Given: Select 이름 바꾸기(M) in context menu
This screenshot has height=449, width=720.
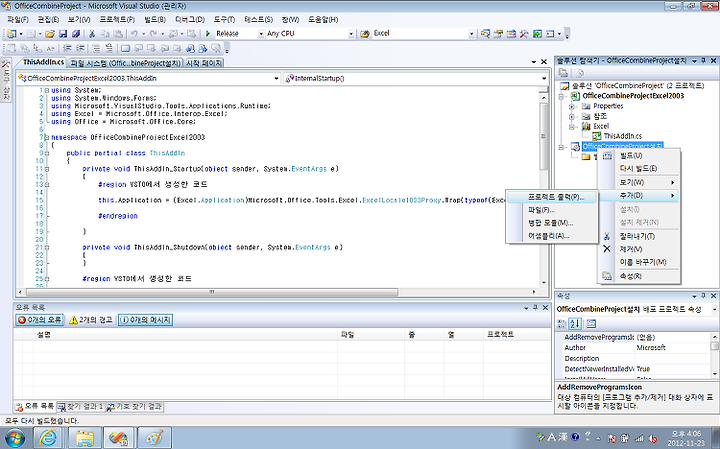Looking at the screenshot, I should (x=639, y=262).
